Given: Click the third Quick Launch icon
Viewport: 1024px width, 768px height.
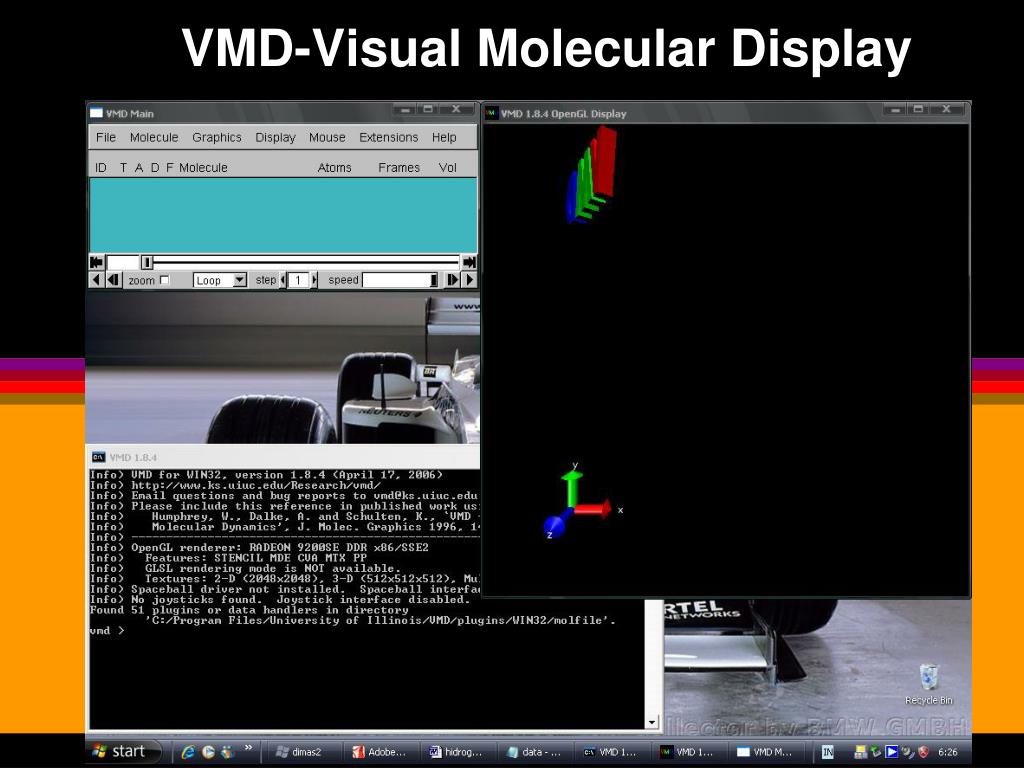Looking at the screenshot, I should tap(228, 752).
